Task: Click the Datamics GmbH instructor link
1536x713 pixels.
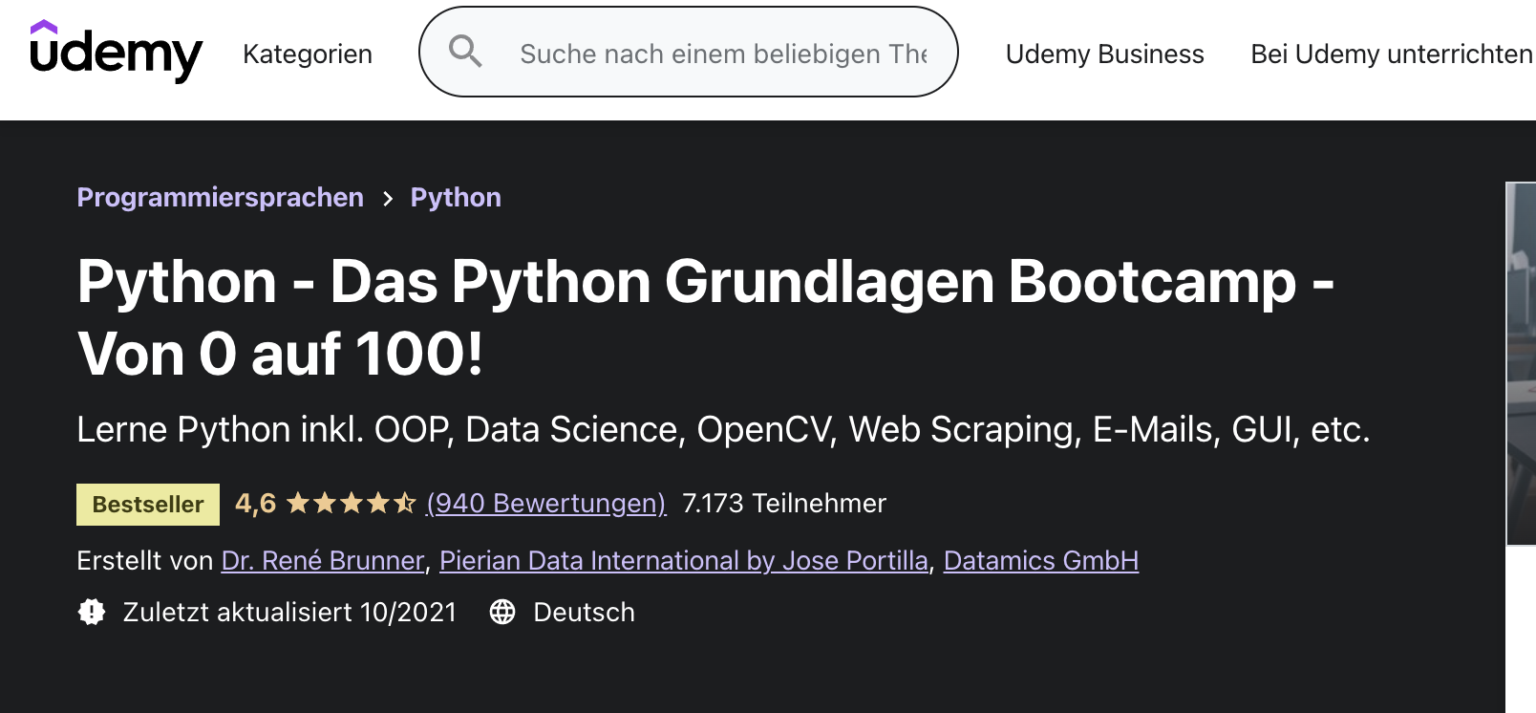Action: (1040, 560)
